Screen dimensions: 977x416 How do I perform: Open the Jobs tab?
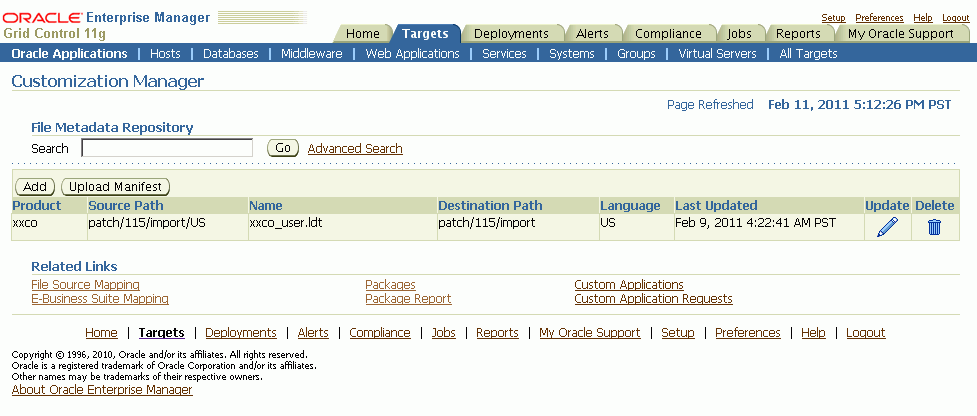pyautogui.click(x=739, y=34)
